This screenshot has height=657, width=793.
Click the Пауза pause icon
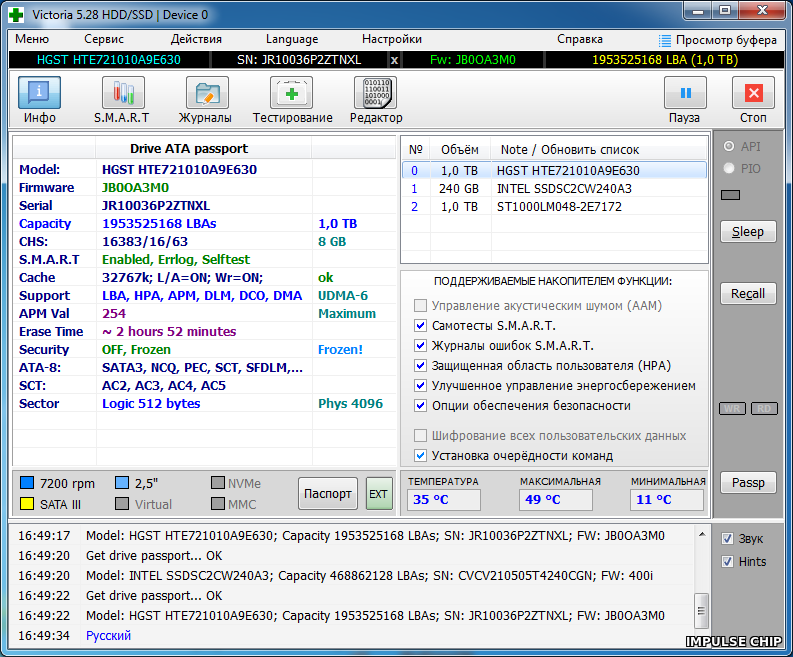click(x=685, y=93)
